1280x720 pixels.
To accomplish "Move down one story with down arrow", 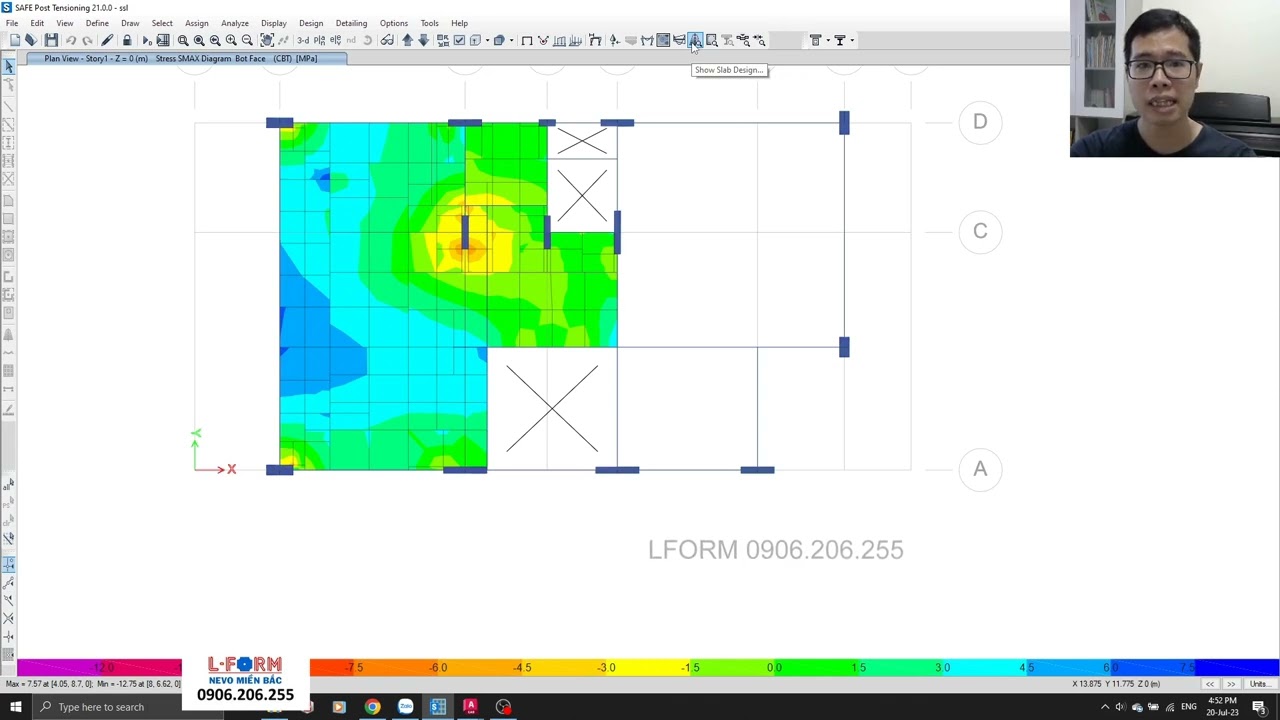I will tap(423, 40).
